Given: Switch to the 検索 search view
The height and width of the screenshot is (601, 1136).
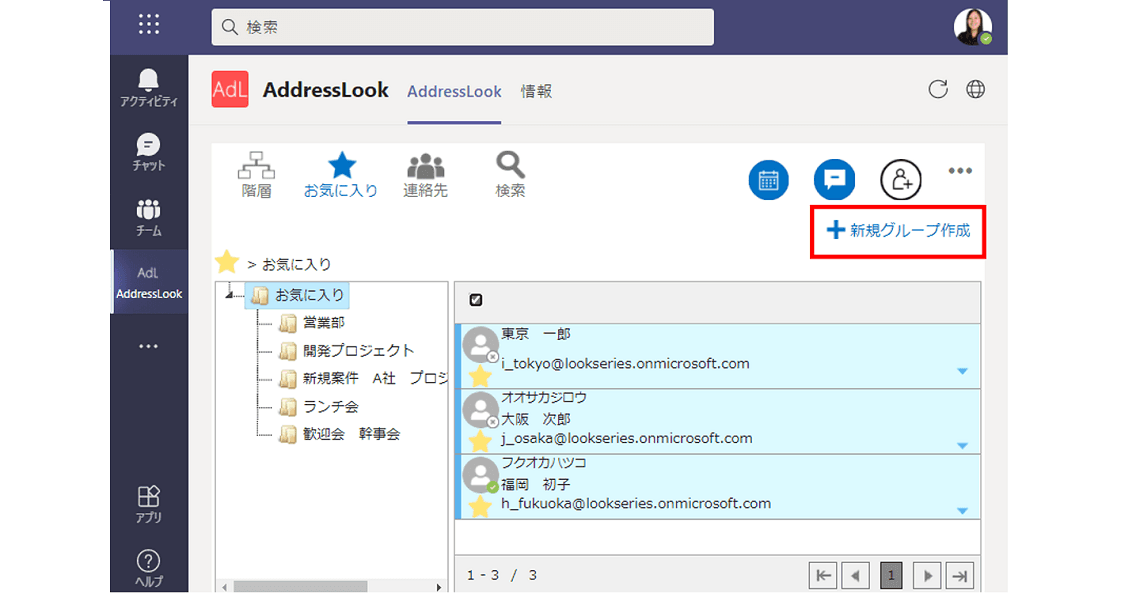Looking at the screenshot, I should tap(509, 172).
